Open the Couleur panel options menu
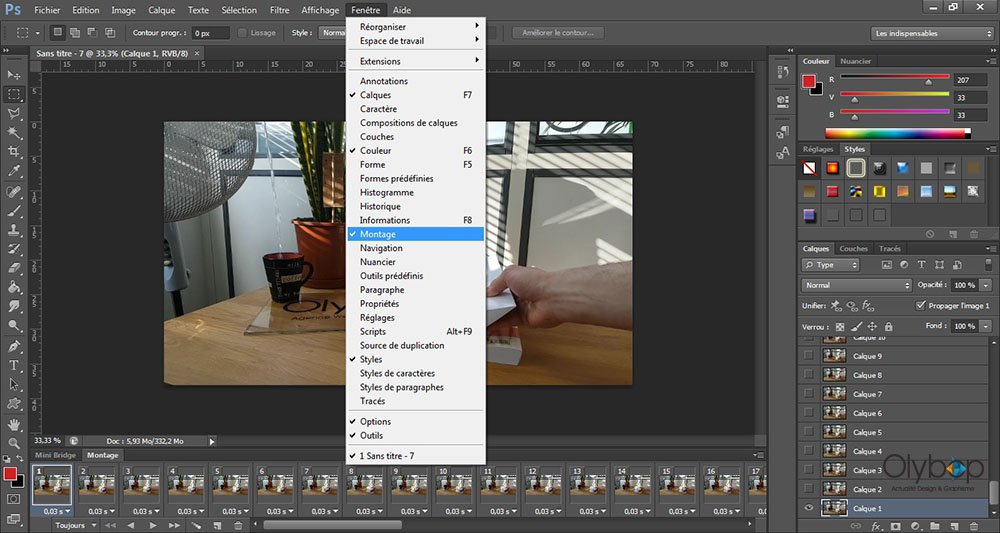 point(989,61)
